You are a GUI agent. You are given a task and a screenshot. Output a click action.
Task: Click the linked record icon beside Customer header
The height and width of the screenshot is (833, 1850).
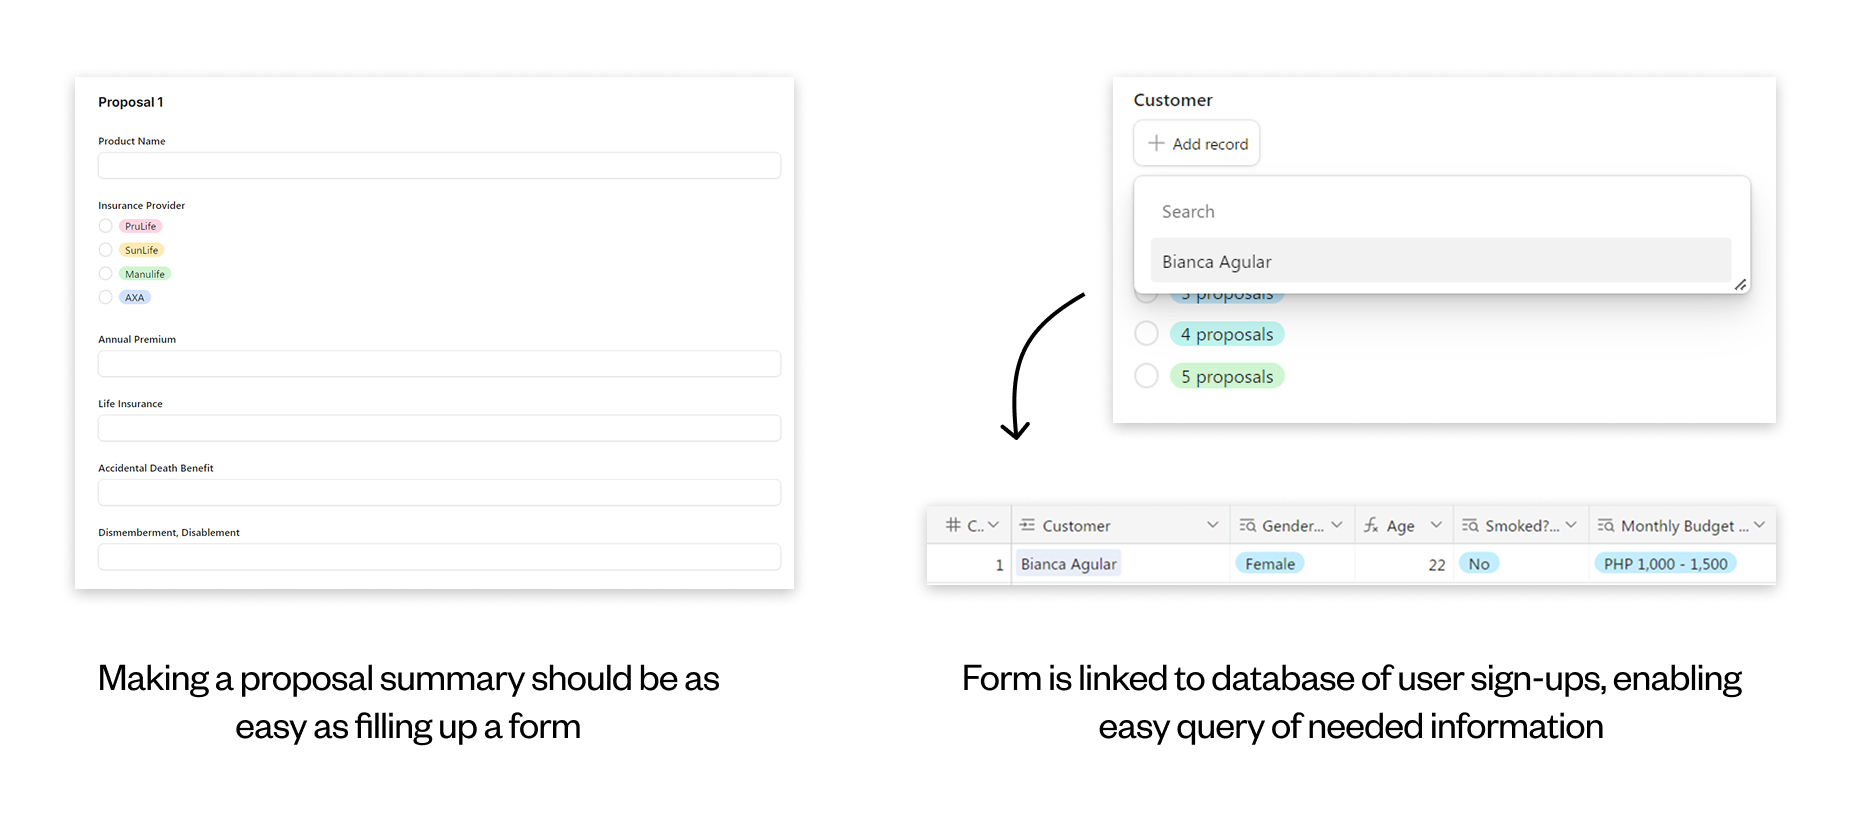coord(1027,525)
